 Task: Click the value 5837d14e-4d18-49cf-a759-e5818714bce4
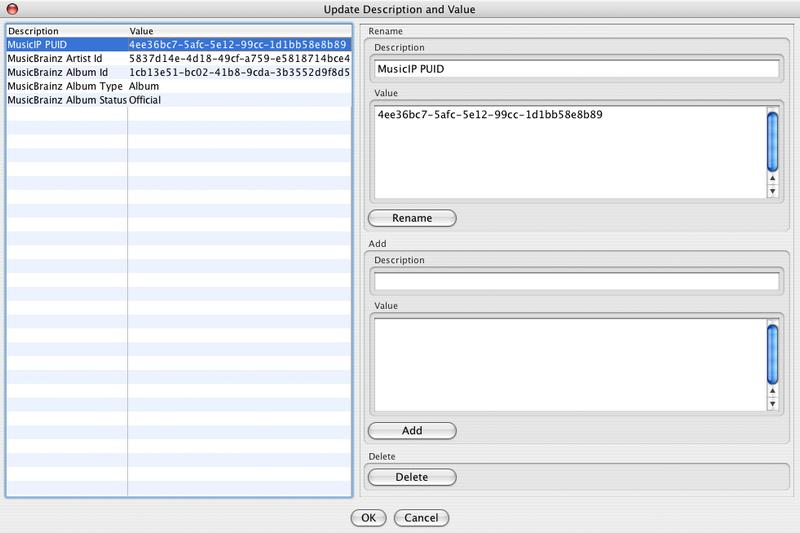239,58
